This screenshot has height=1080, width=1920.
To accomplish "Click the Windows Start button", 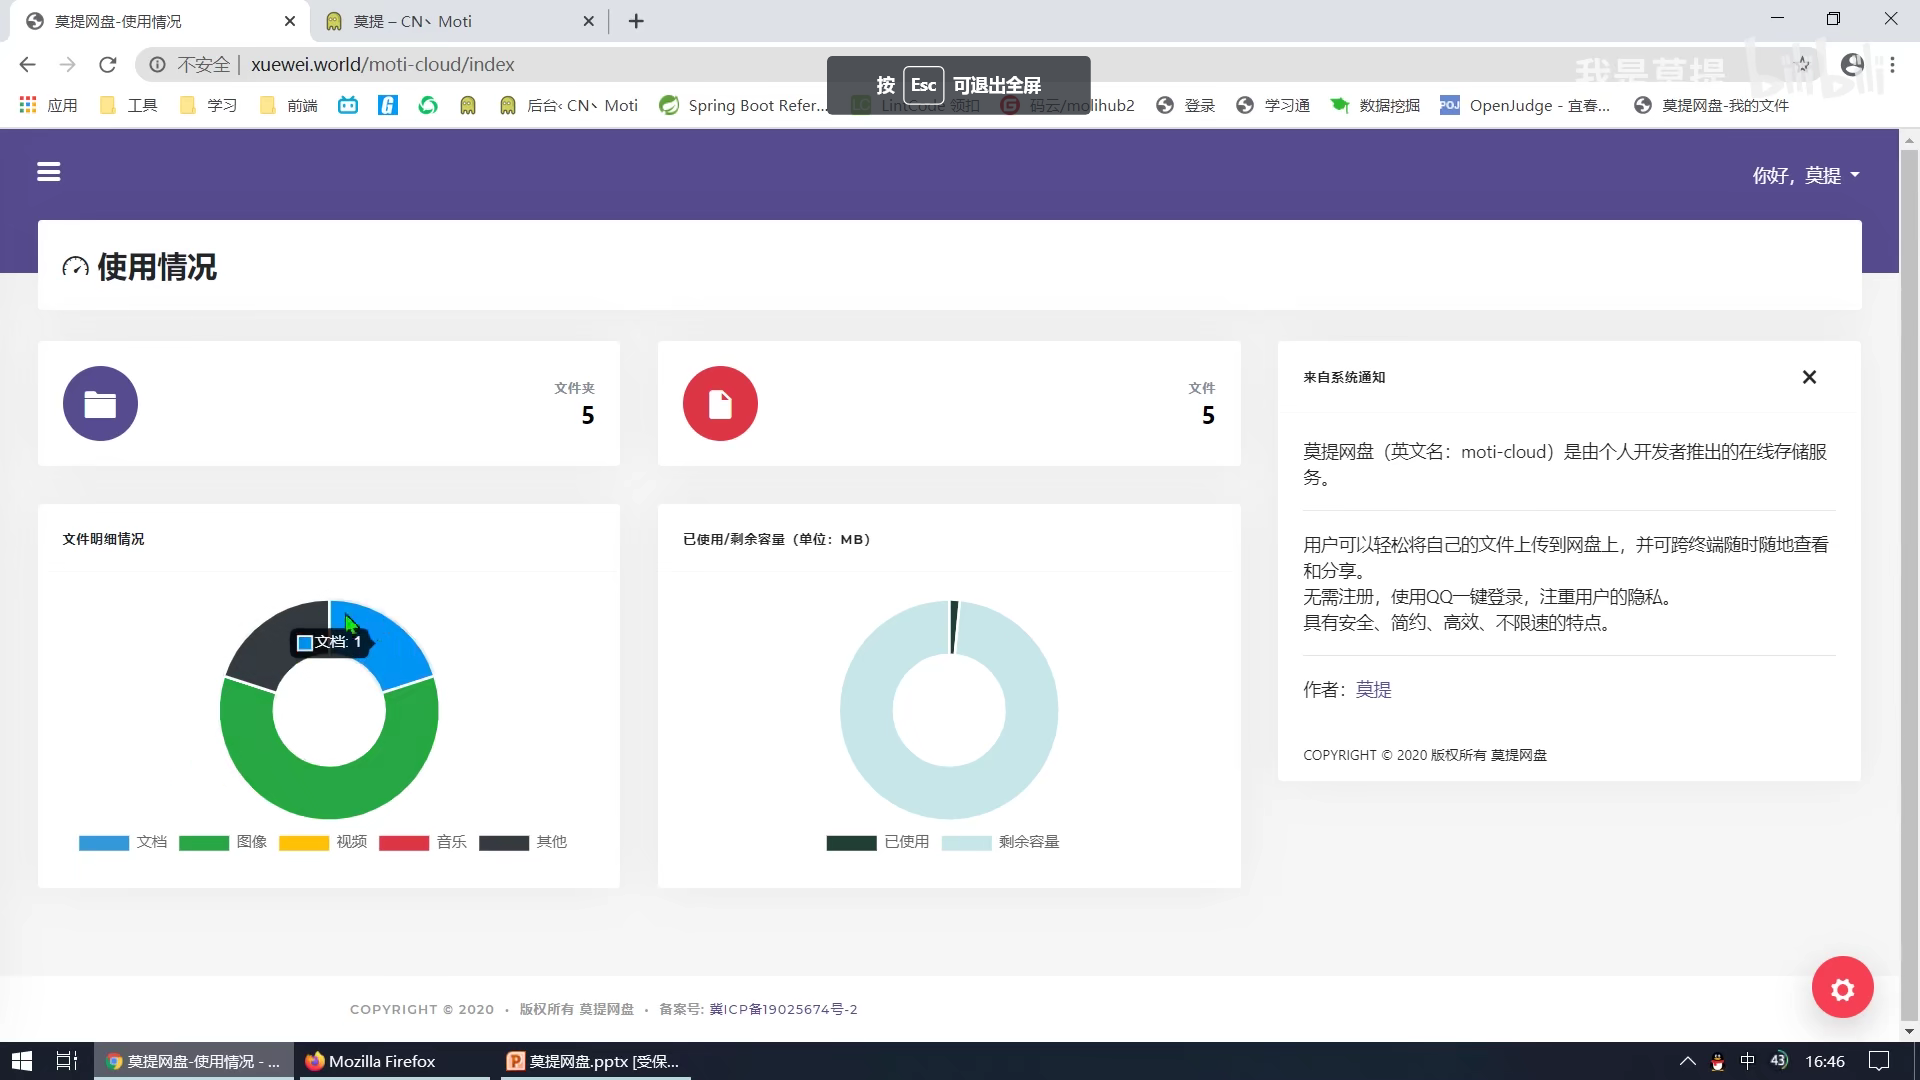I will [x=21, y=1061].
